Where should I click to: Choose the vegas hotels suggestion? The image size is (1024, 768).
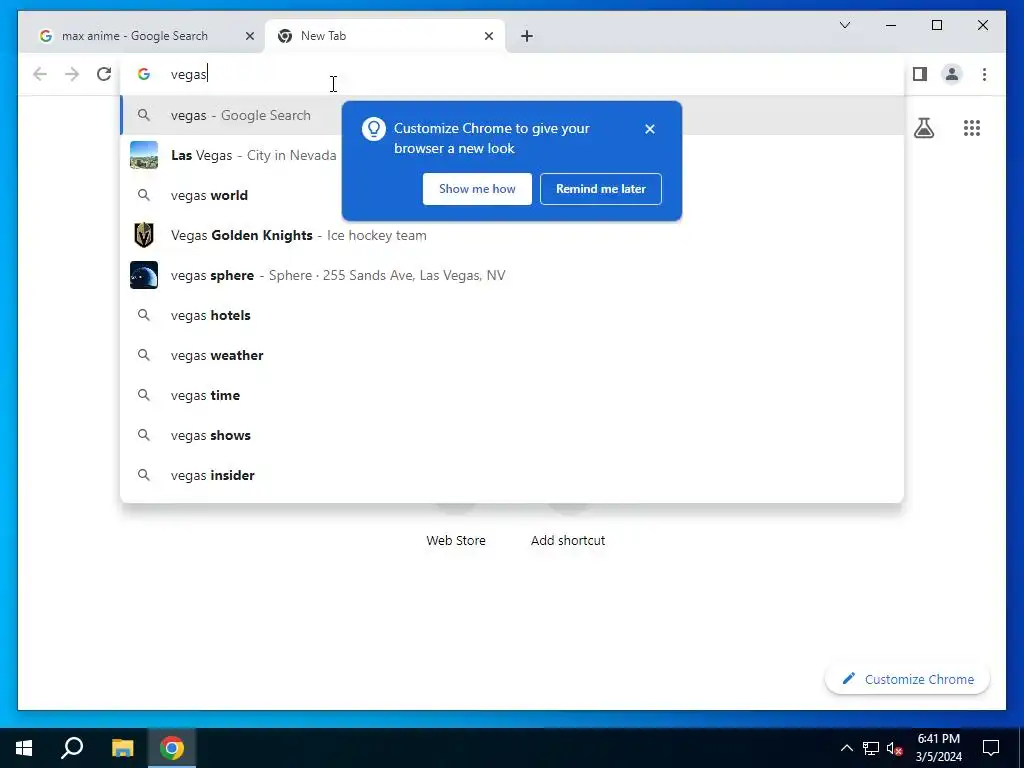click(x=512, y=315)
